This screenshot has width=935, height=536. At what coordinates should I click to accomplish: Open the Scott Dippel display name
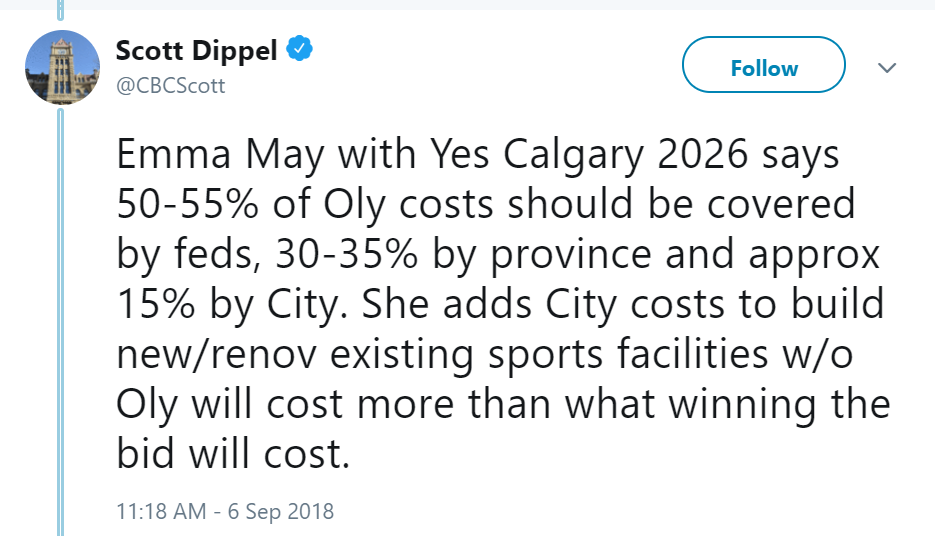click(196, 51)
